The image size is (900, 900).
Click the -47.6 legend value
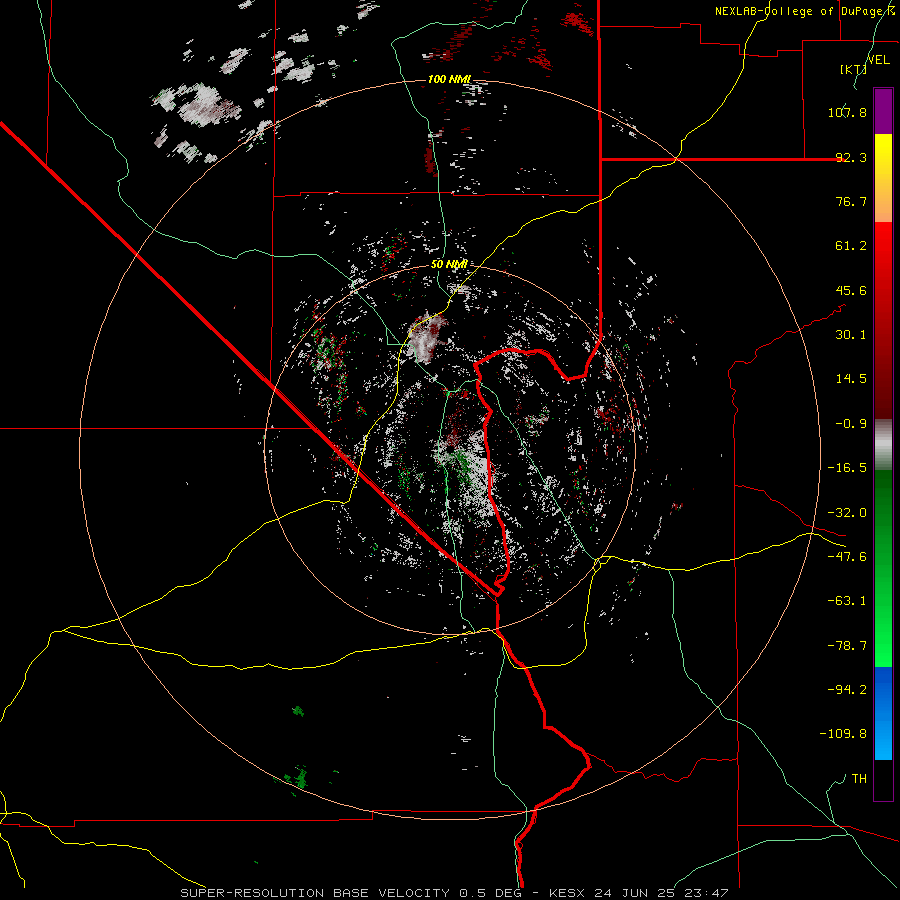click(x=847, y=557)
